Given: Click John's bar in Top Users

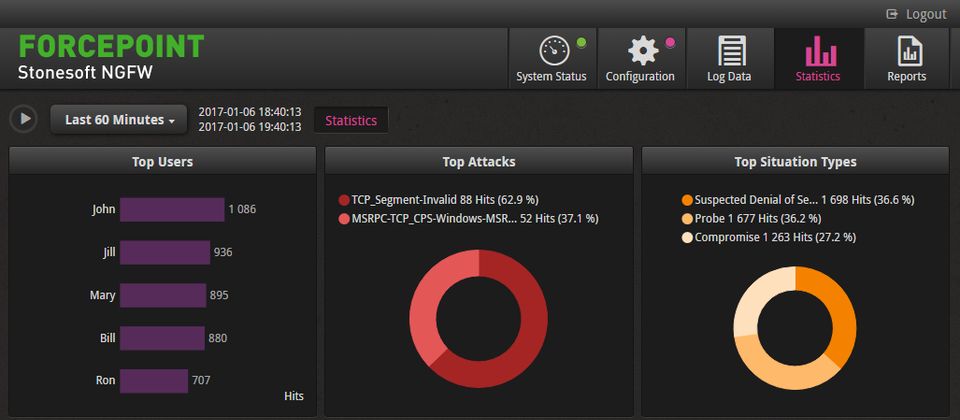Looking at the screenshot, I should point(172,209).
